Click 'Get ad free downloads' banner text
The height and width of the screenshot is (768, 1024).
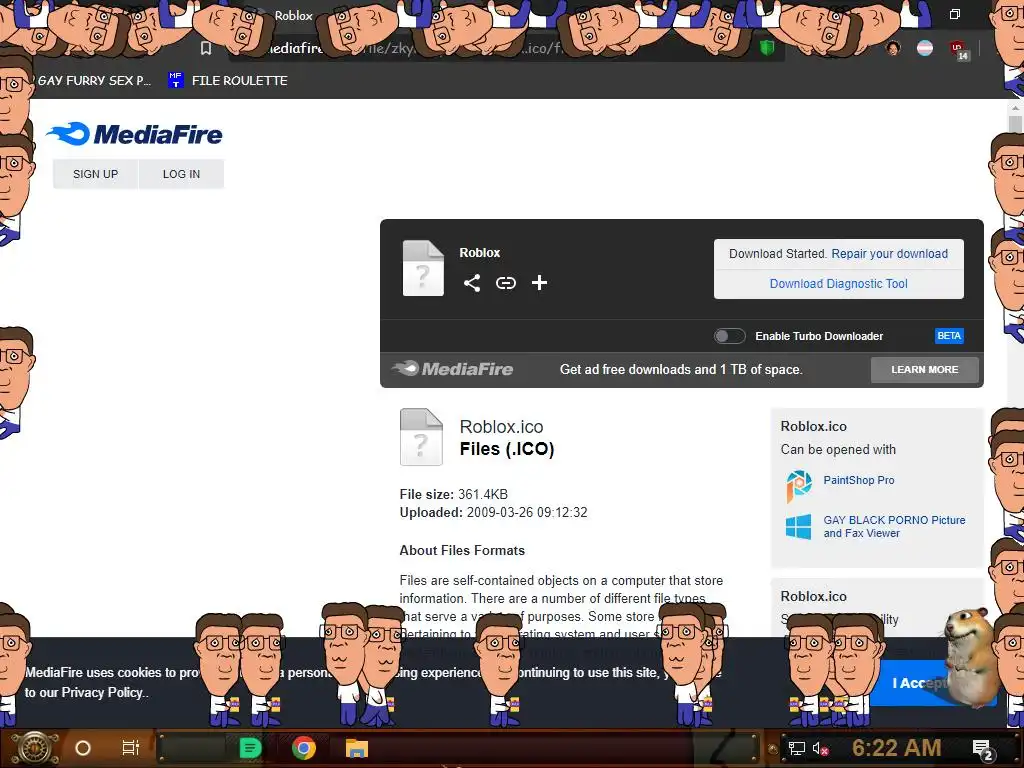[x=680, y=370]
